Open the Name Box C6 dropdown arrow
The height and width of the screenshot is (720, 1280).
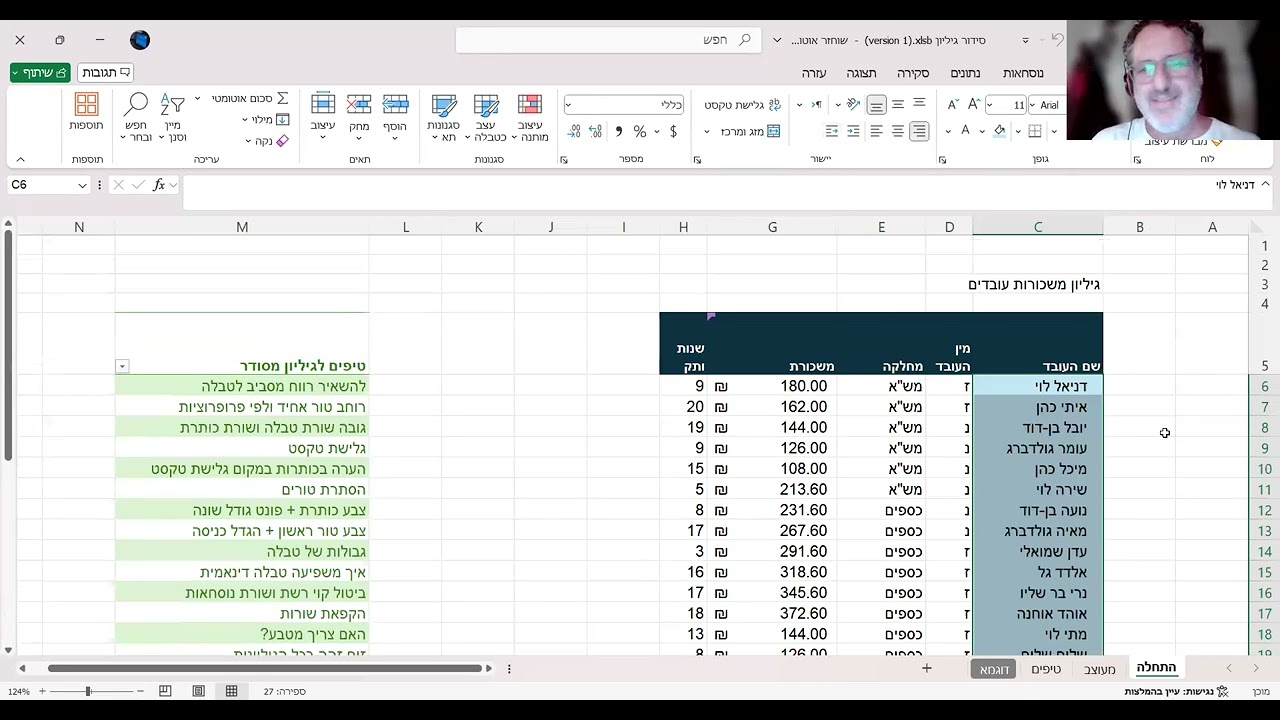[82, 185]
